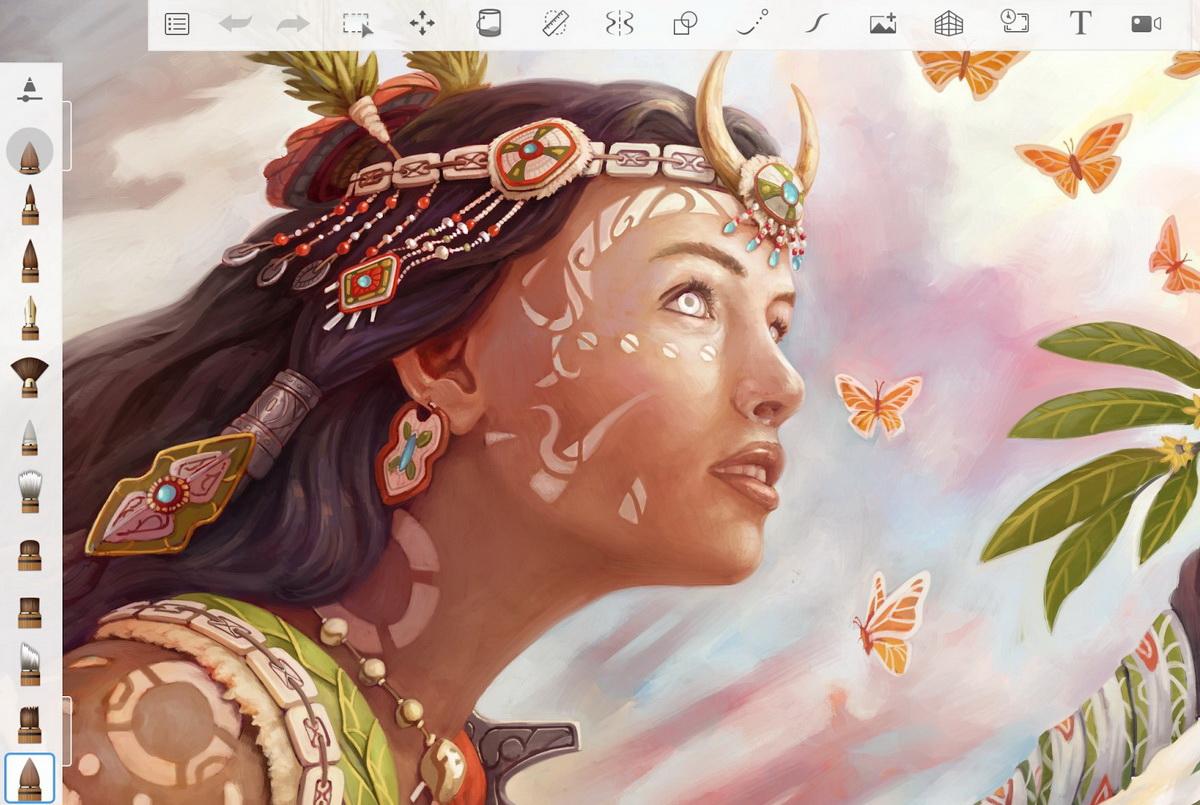The height and width of the screenshot is (805, 1200).
Task: Activate the Transform move tool
Action: coord(422,24)
